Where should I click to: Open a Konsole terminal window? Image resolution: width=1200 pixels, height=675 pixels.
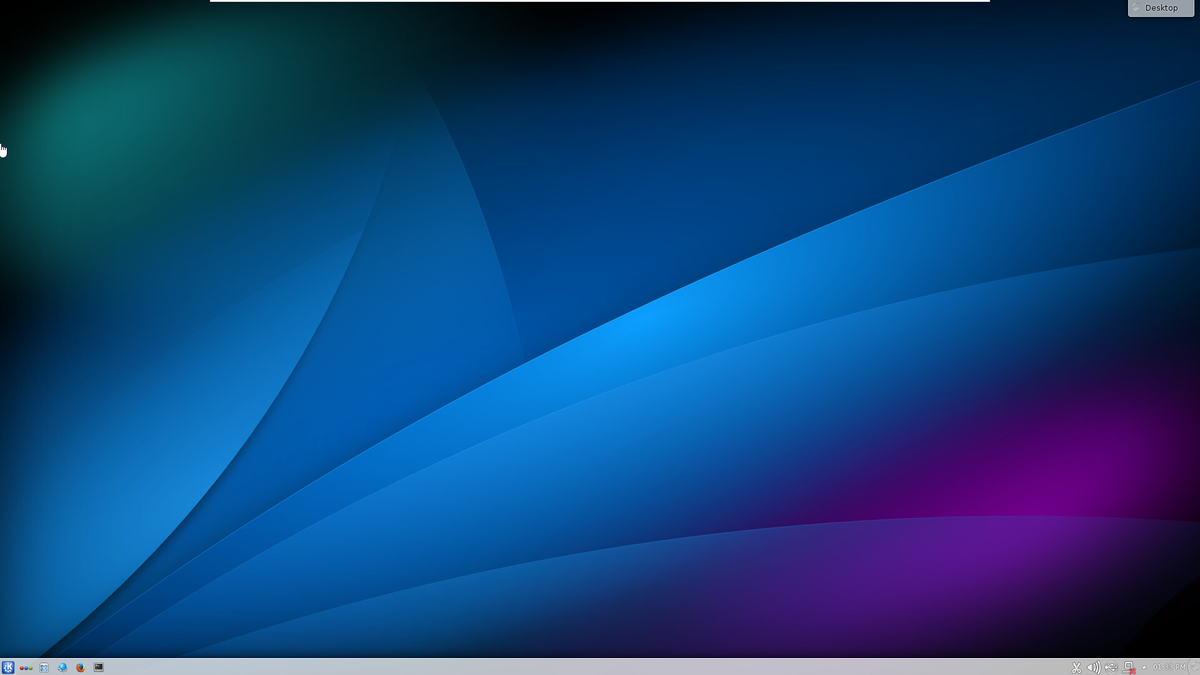[98, 667]
